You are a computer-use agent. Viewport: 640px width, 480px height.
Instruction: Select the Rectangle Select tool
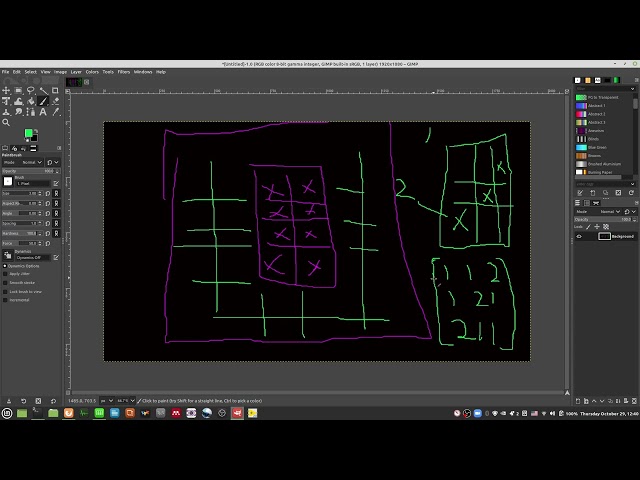[x=18, y=91]
